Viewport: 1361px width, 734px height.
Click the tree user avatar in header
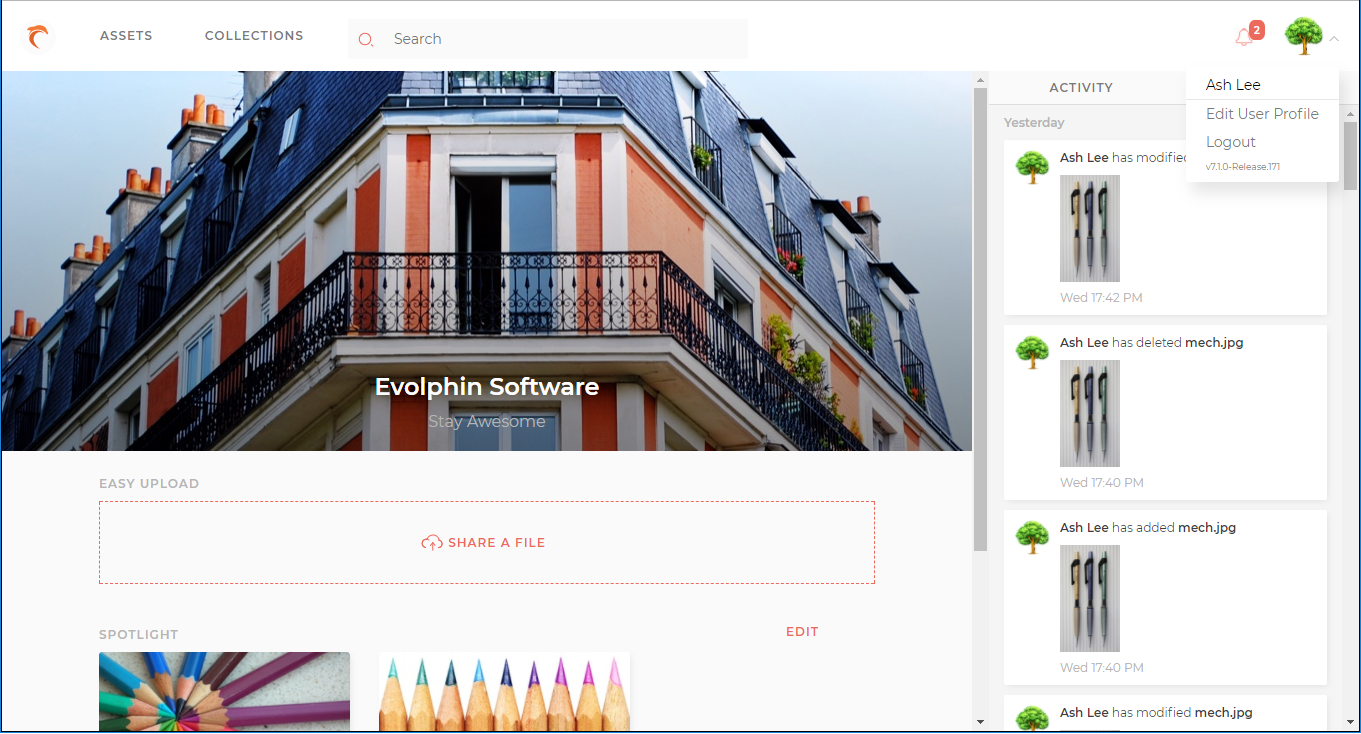pyautogui.click(x=1303, y=37)
